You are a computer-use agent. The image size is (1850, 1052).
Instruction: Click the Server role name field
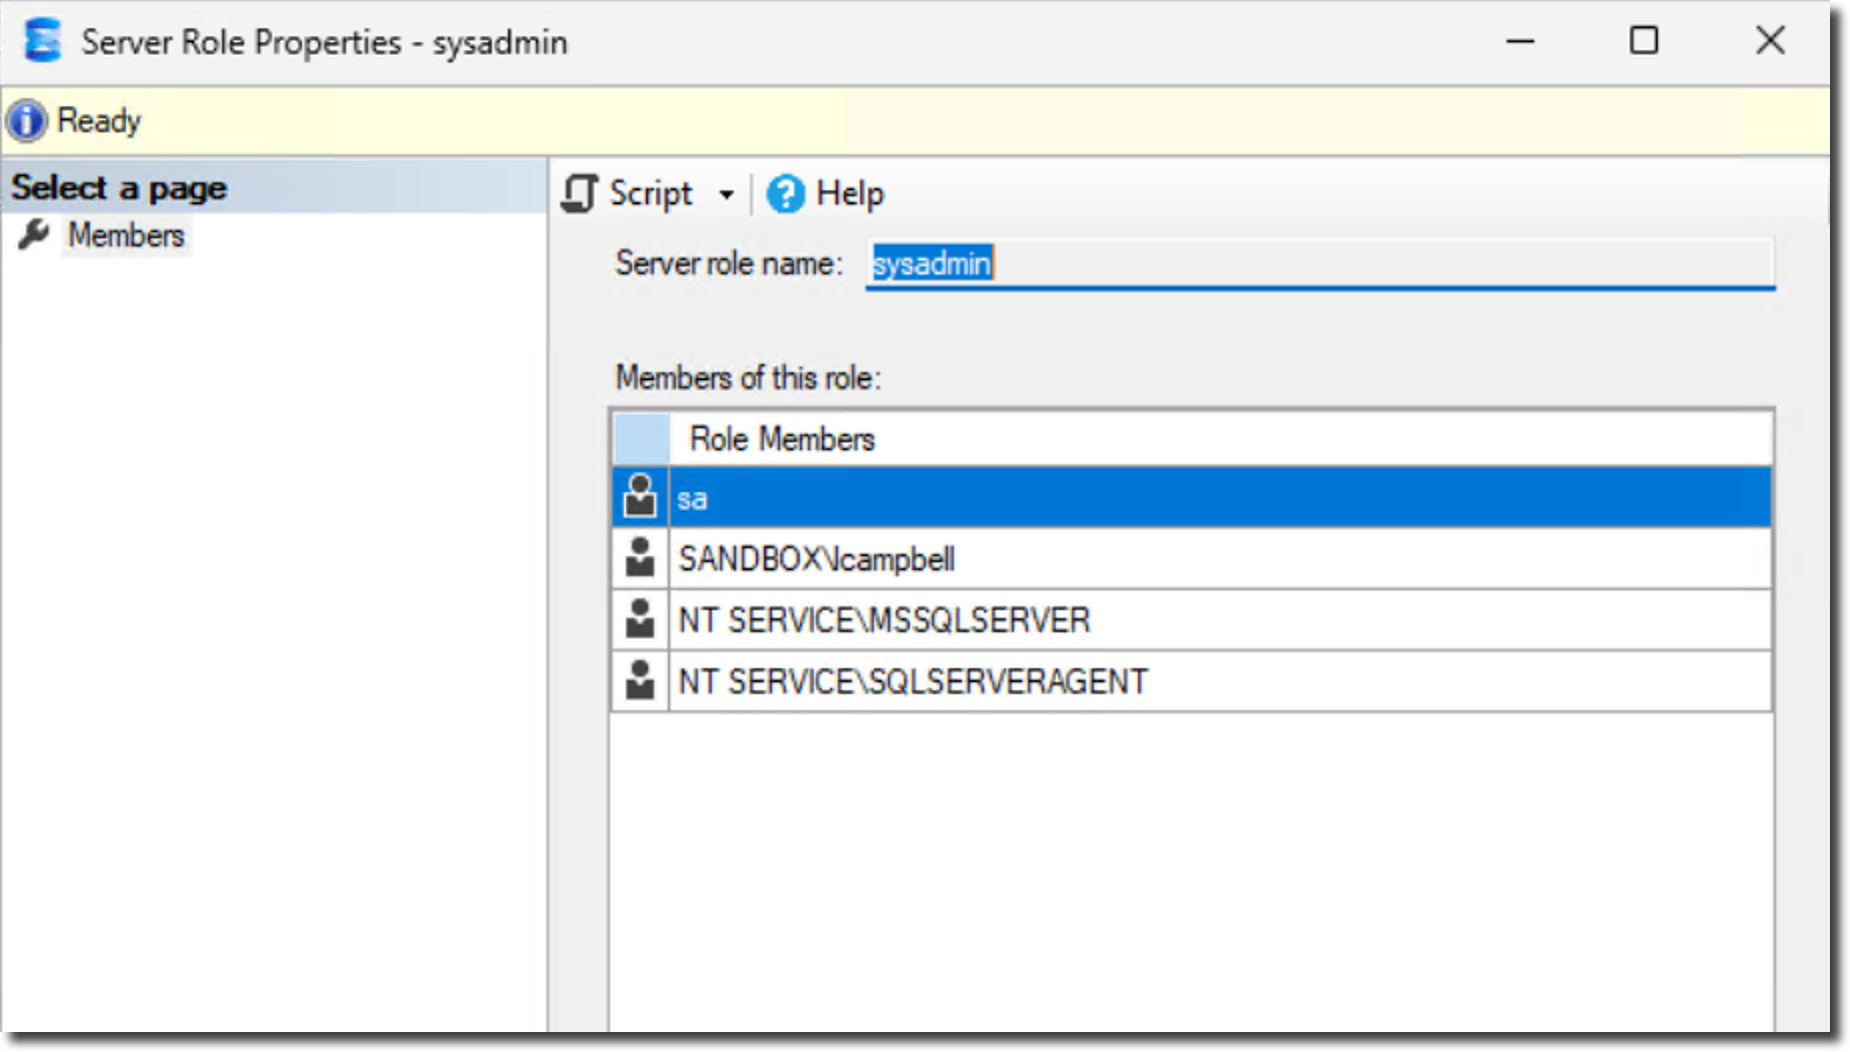1320,264
